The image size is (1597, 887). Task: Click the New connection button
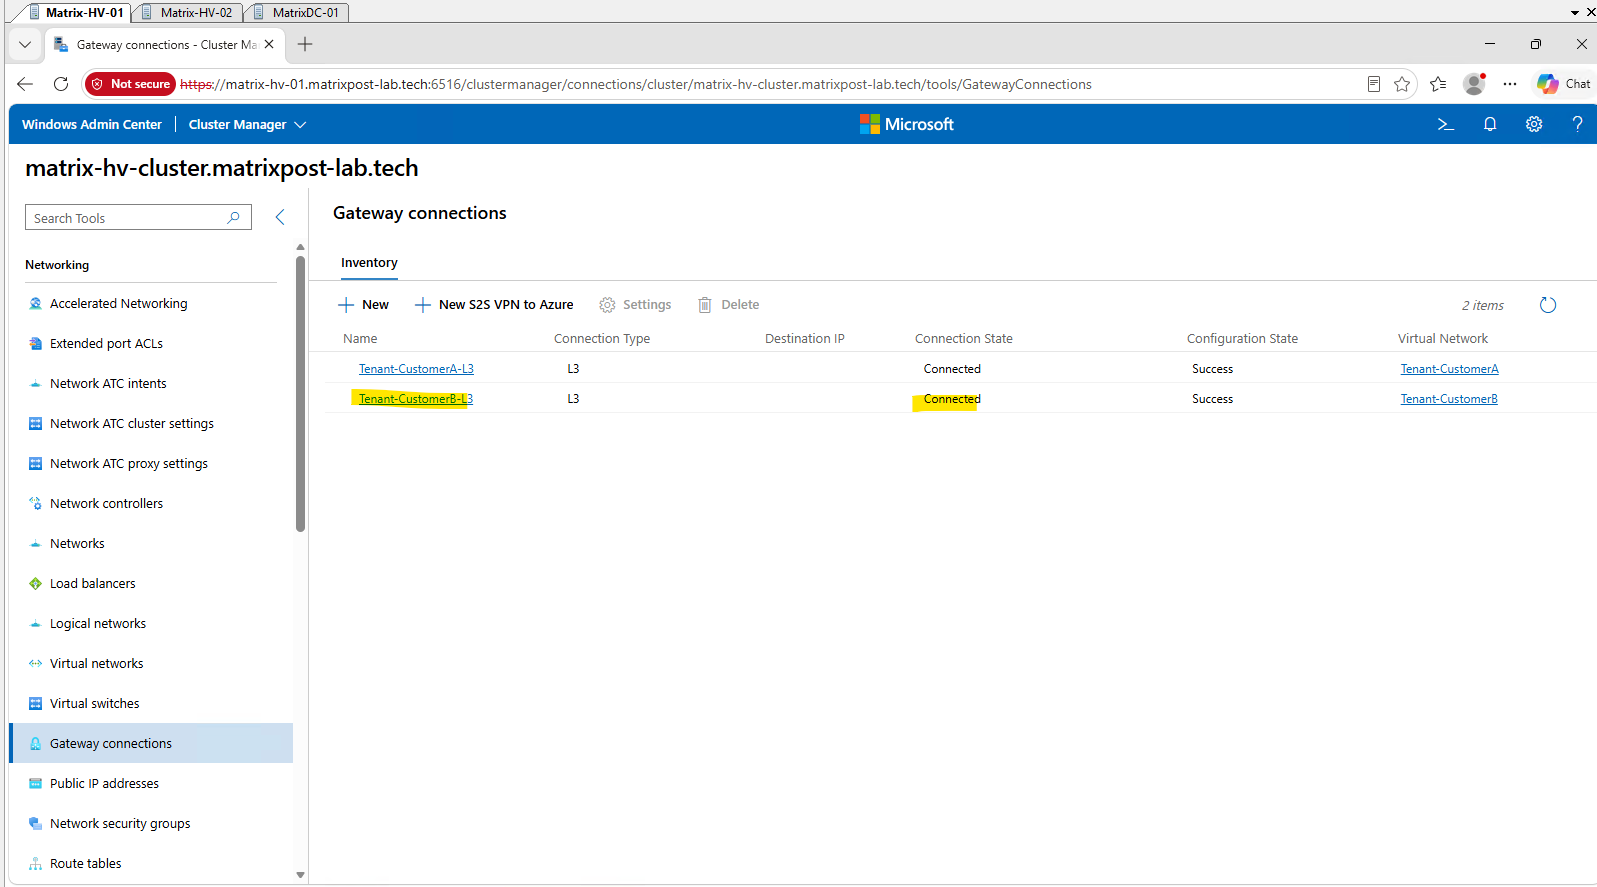pos(363,305)
